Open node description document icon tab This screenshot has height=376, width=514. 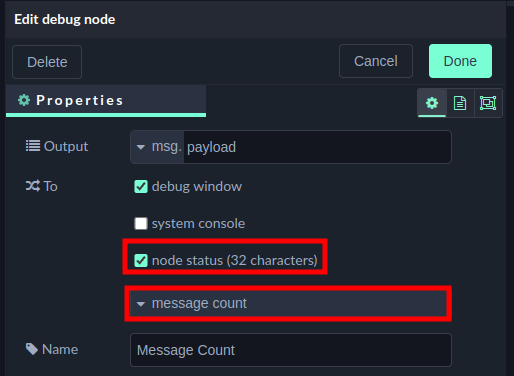[460, 103]
